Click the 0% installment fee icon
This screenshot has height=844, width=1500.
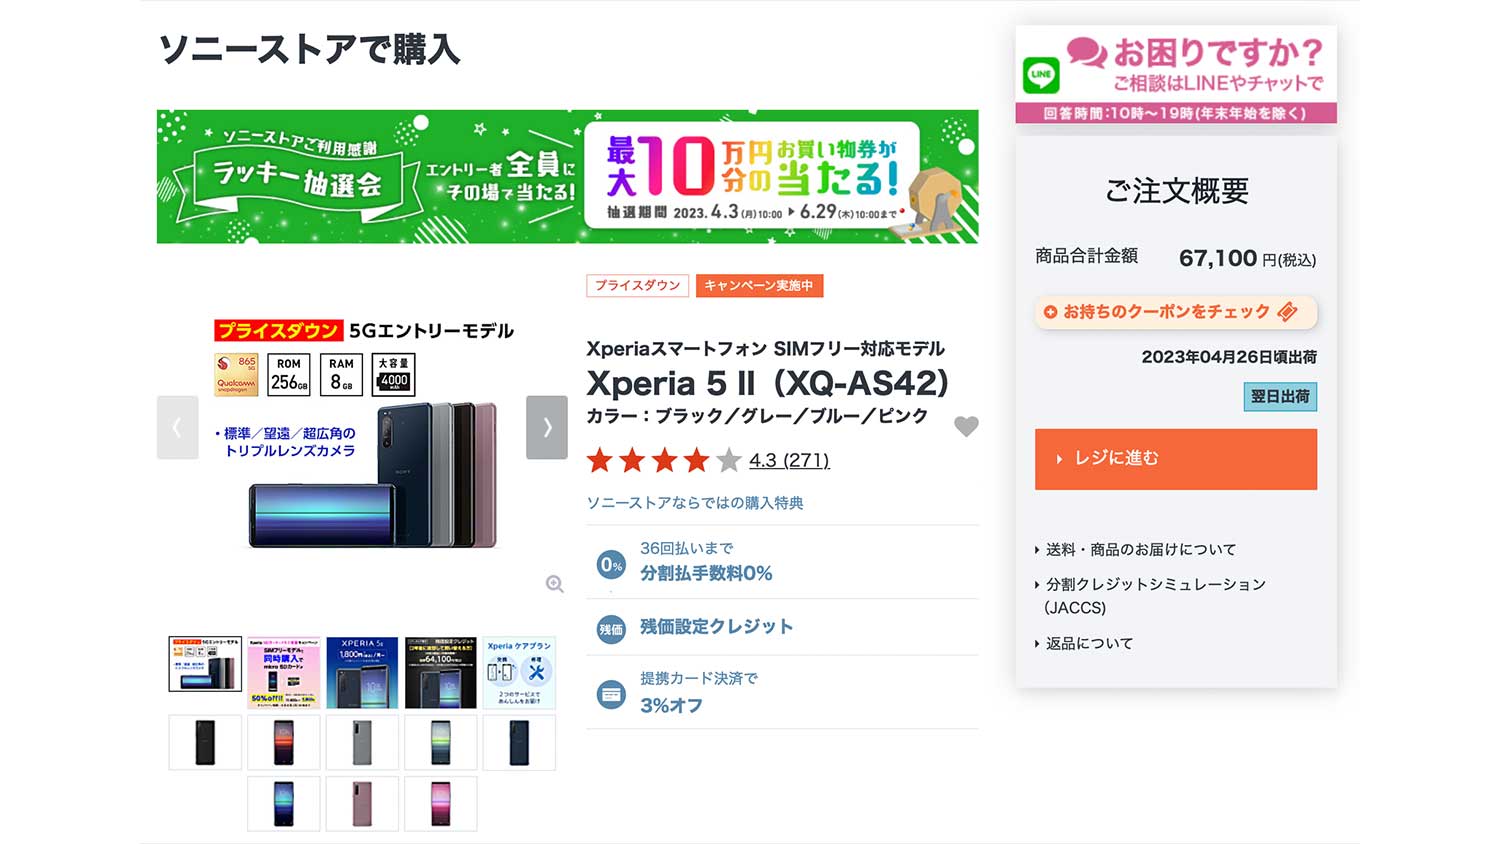pyautogui.click(x=611, y=565)
